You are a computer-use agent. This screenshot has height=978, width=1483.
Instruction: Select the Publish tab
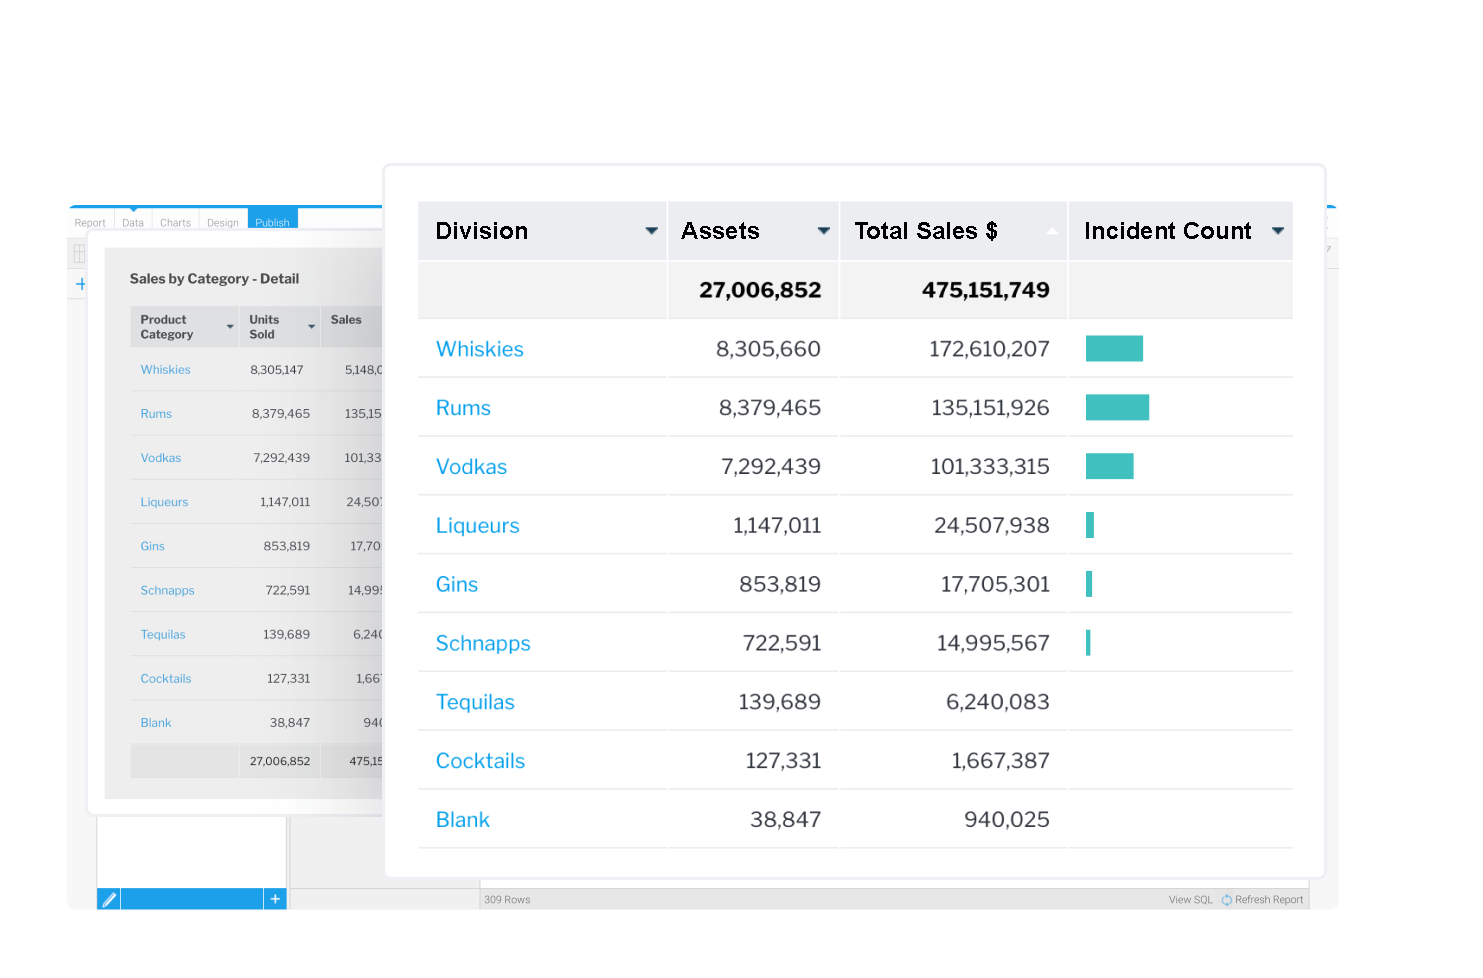[x=272, y=220]
